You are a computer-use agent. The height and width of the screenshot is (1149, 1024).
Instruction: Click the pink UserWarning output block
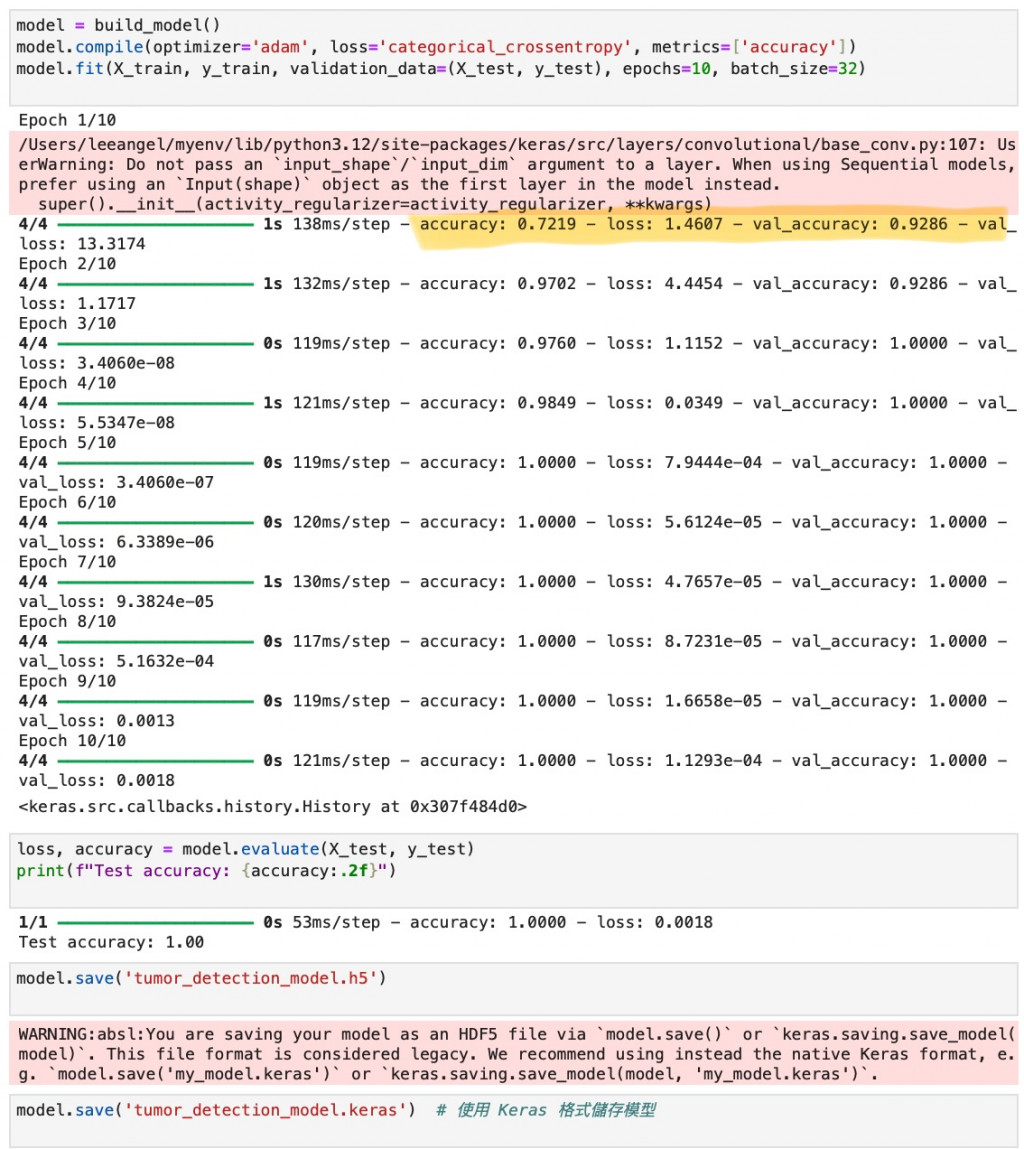click(513, 174)
